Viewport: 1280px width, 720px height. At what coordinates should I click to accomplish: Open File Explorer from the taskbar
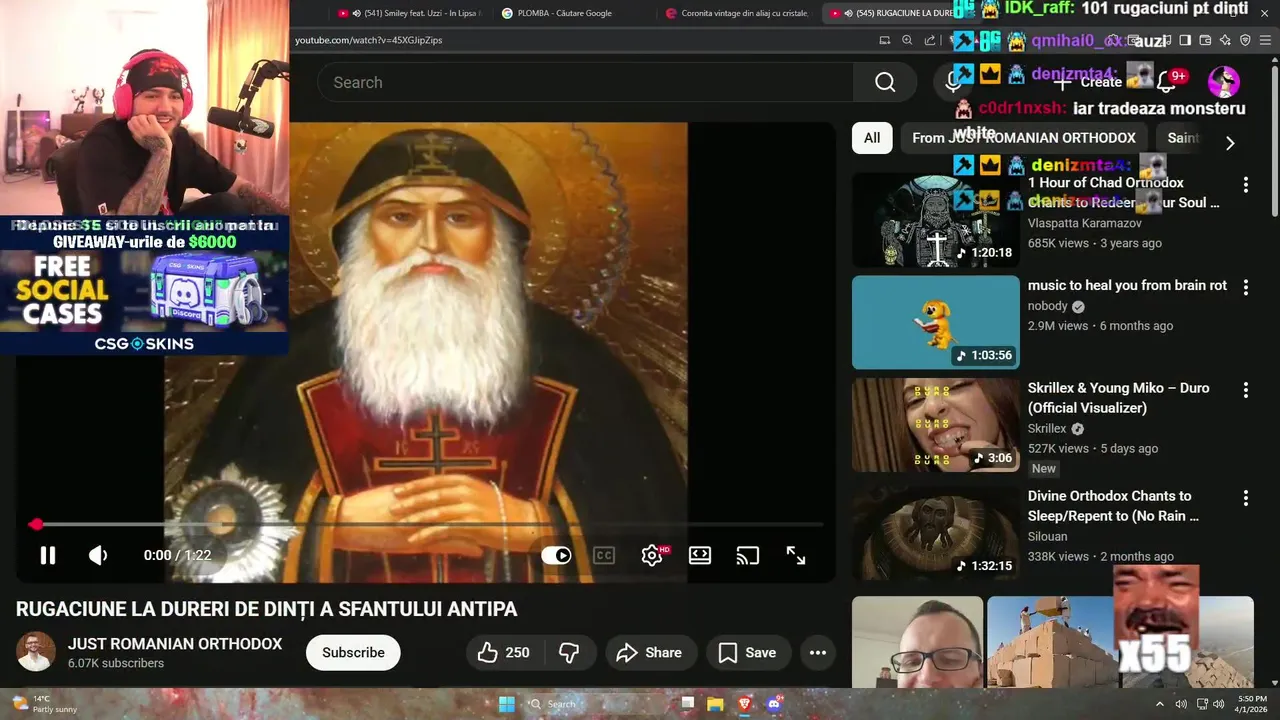(715, 704)
